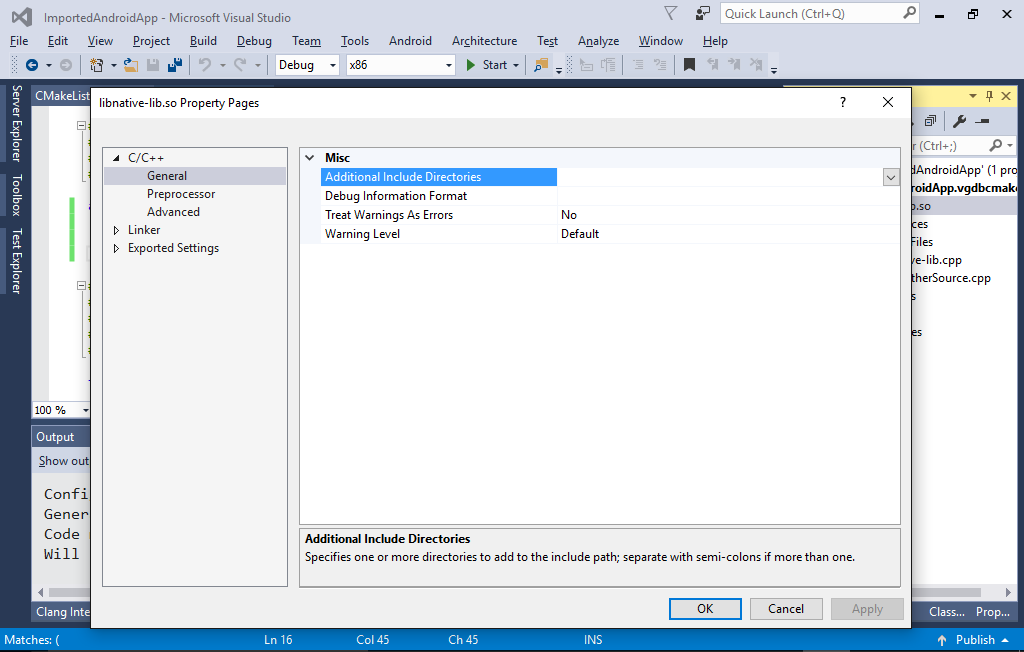
Task: Select the Treat Warnings As Errors value
Action: click(728, 215)
